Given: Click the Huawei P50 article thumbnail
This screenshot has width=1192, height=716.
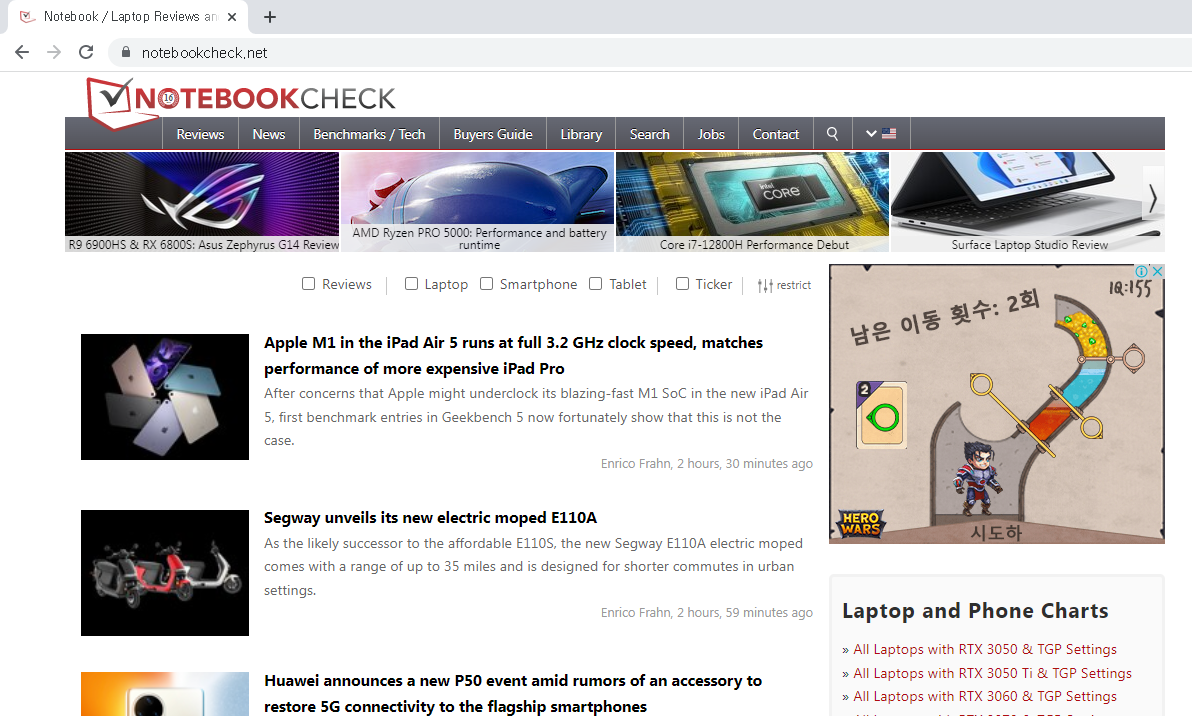Looking at the screenshot, I should coord(165,694).
